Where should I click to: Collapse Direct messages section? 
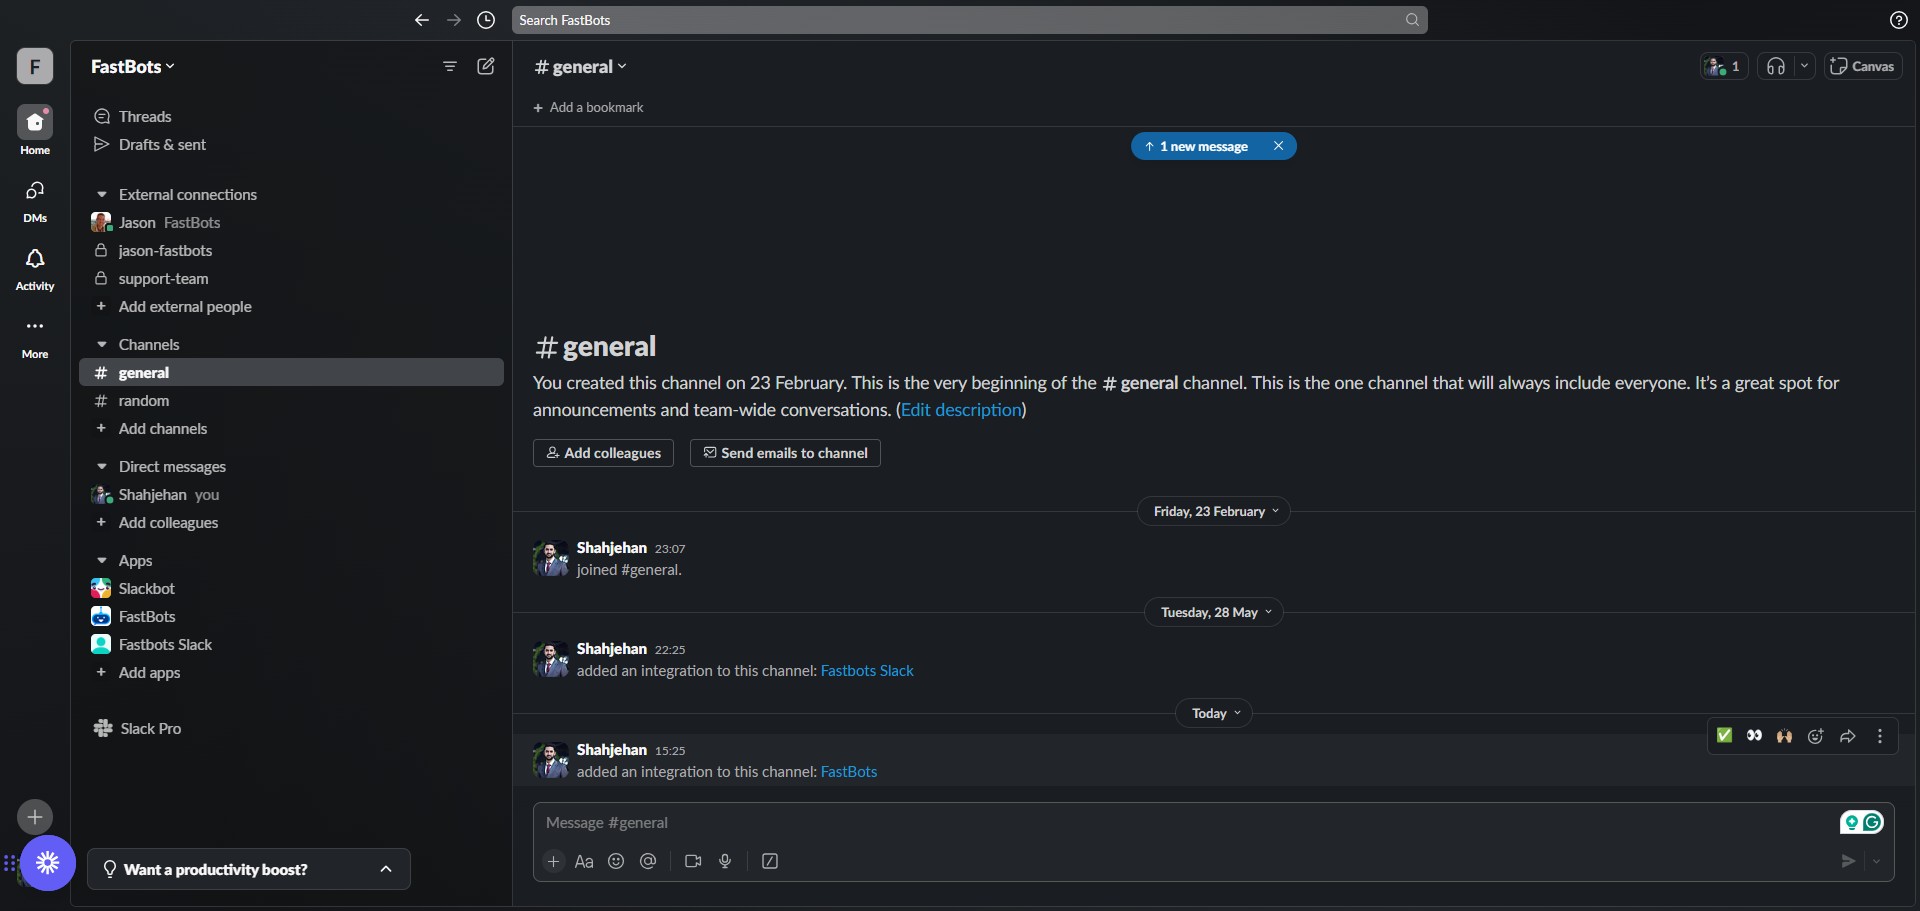pos(102,467)
